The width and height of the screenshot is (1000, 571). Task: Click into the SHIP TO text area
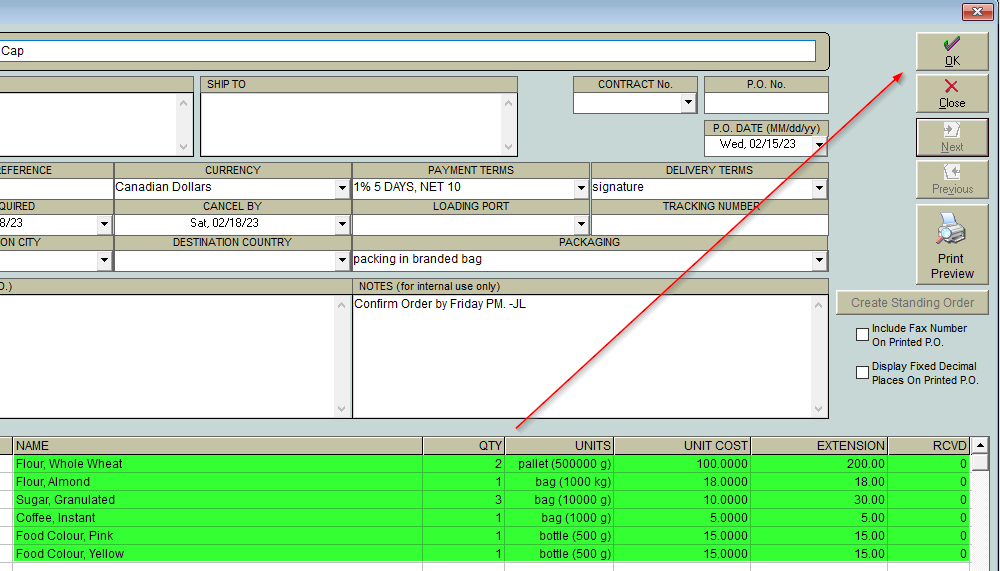tap(351, 124)
